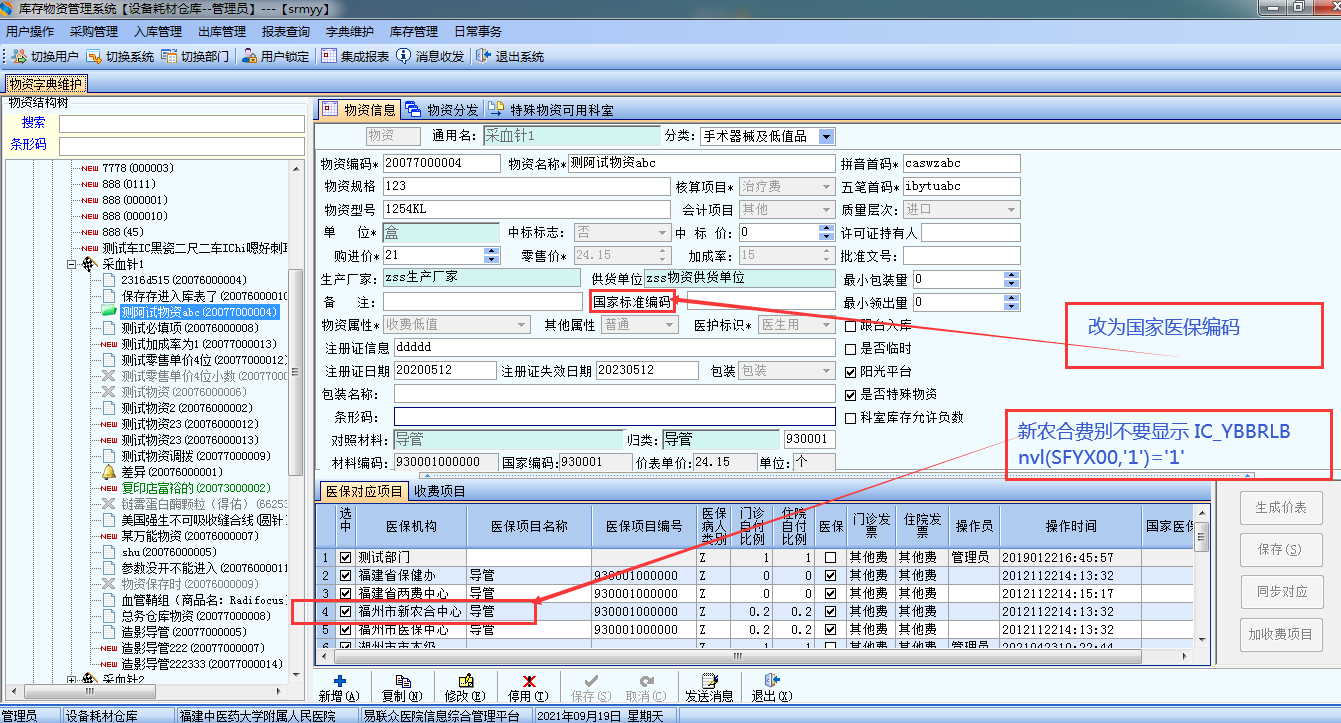1341x723 pixels.
Task: Click the 停用 icon in bottom bar
Action: [528, 681]
